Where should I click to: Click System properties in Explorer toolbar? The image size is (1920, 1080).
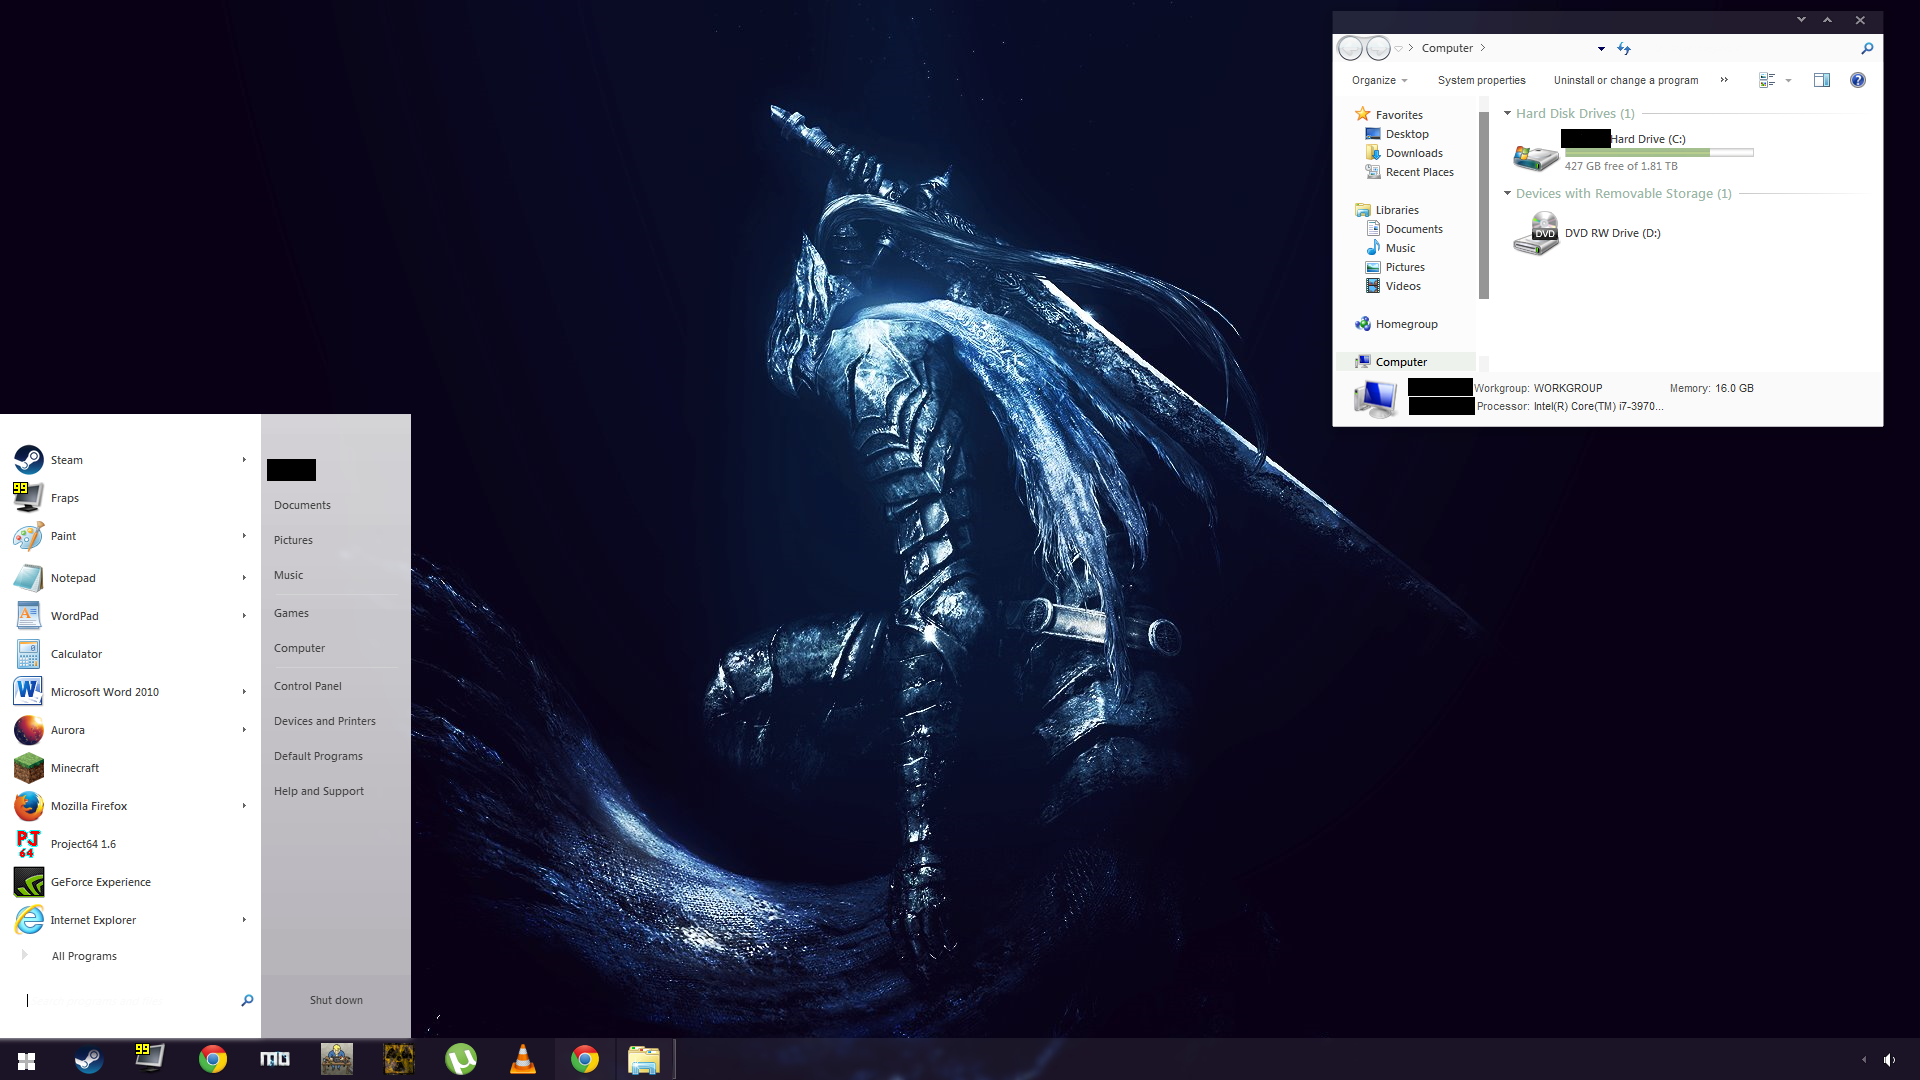point(1481,80)
